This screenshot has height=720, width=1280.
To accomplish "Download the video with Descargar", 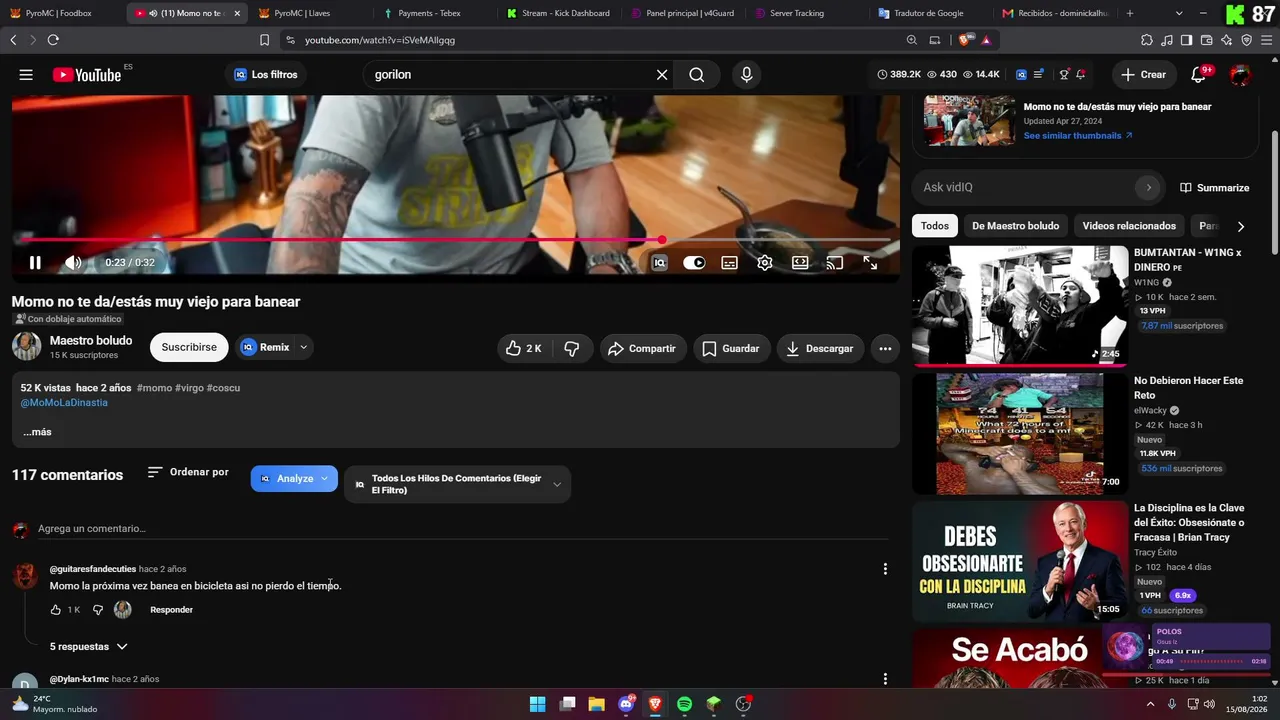I will tap(820, 348).
